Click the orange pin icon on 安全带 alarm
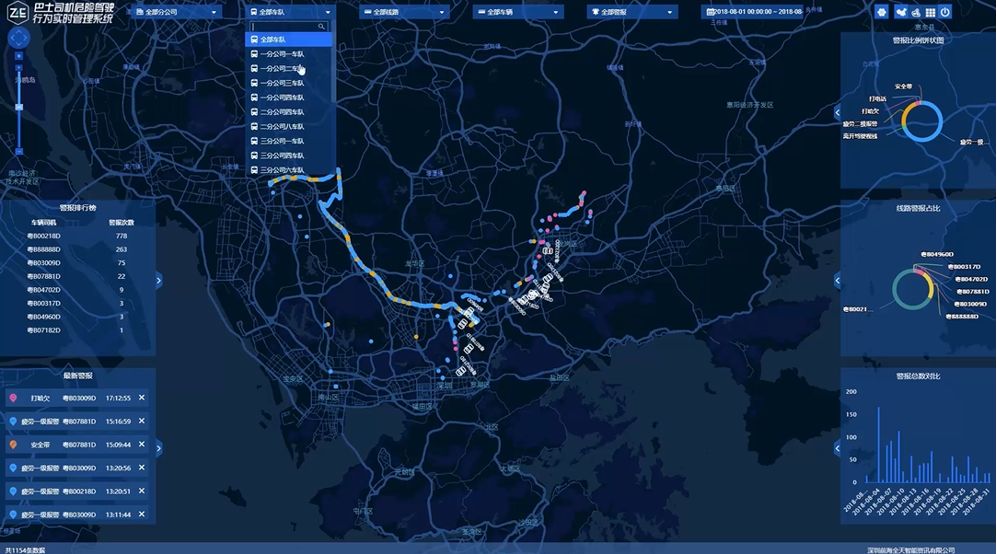This screenshot has width=997, height=554. (x=13, y=445)
